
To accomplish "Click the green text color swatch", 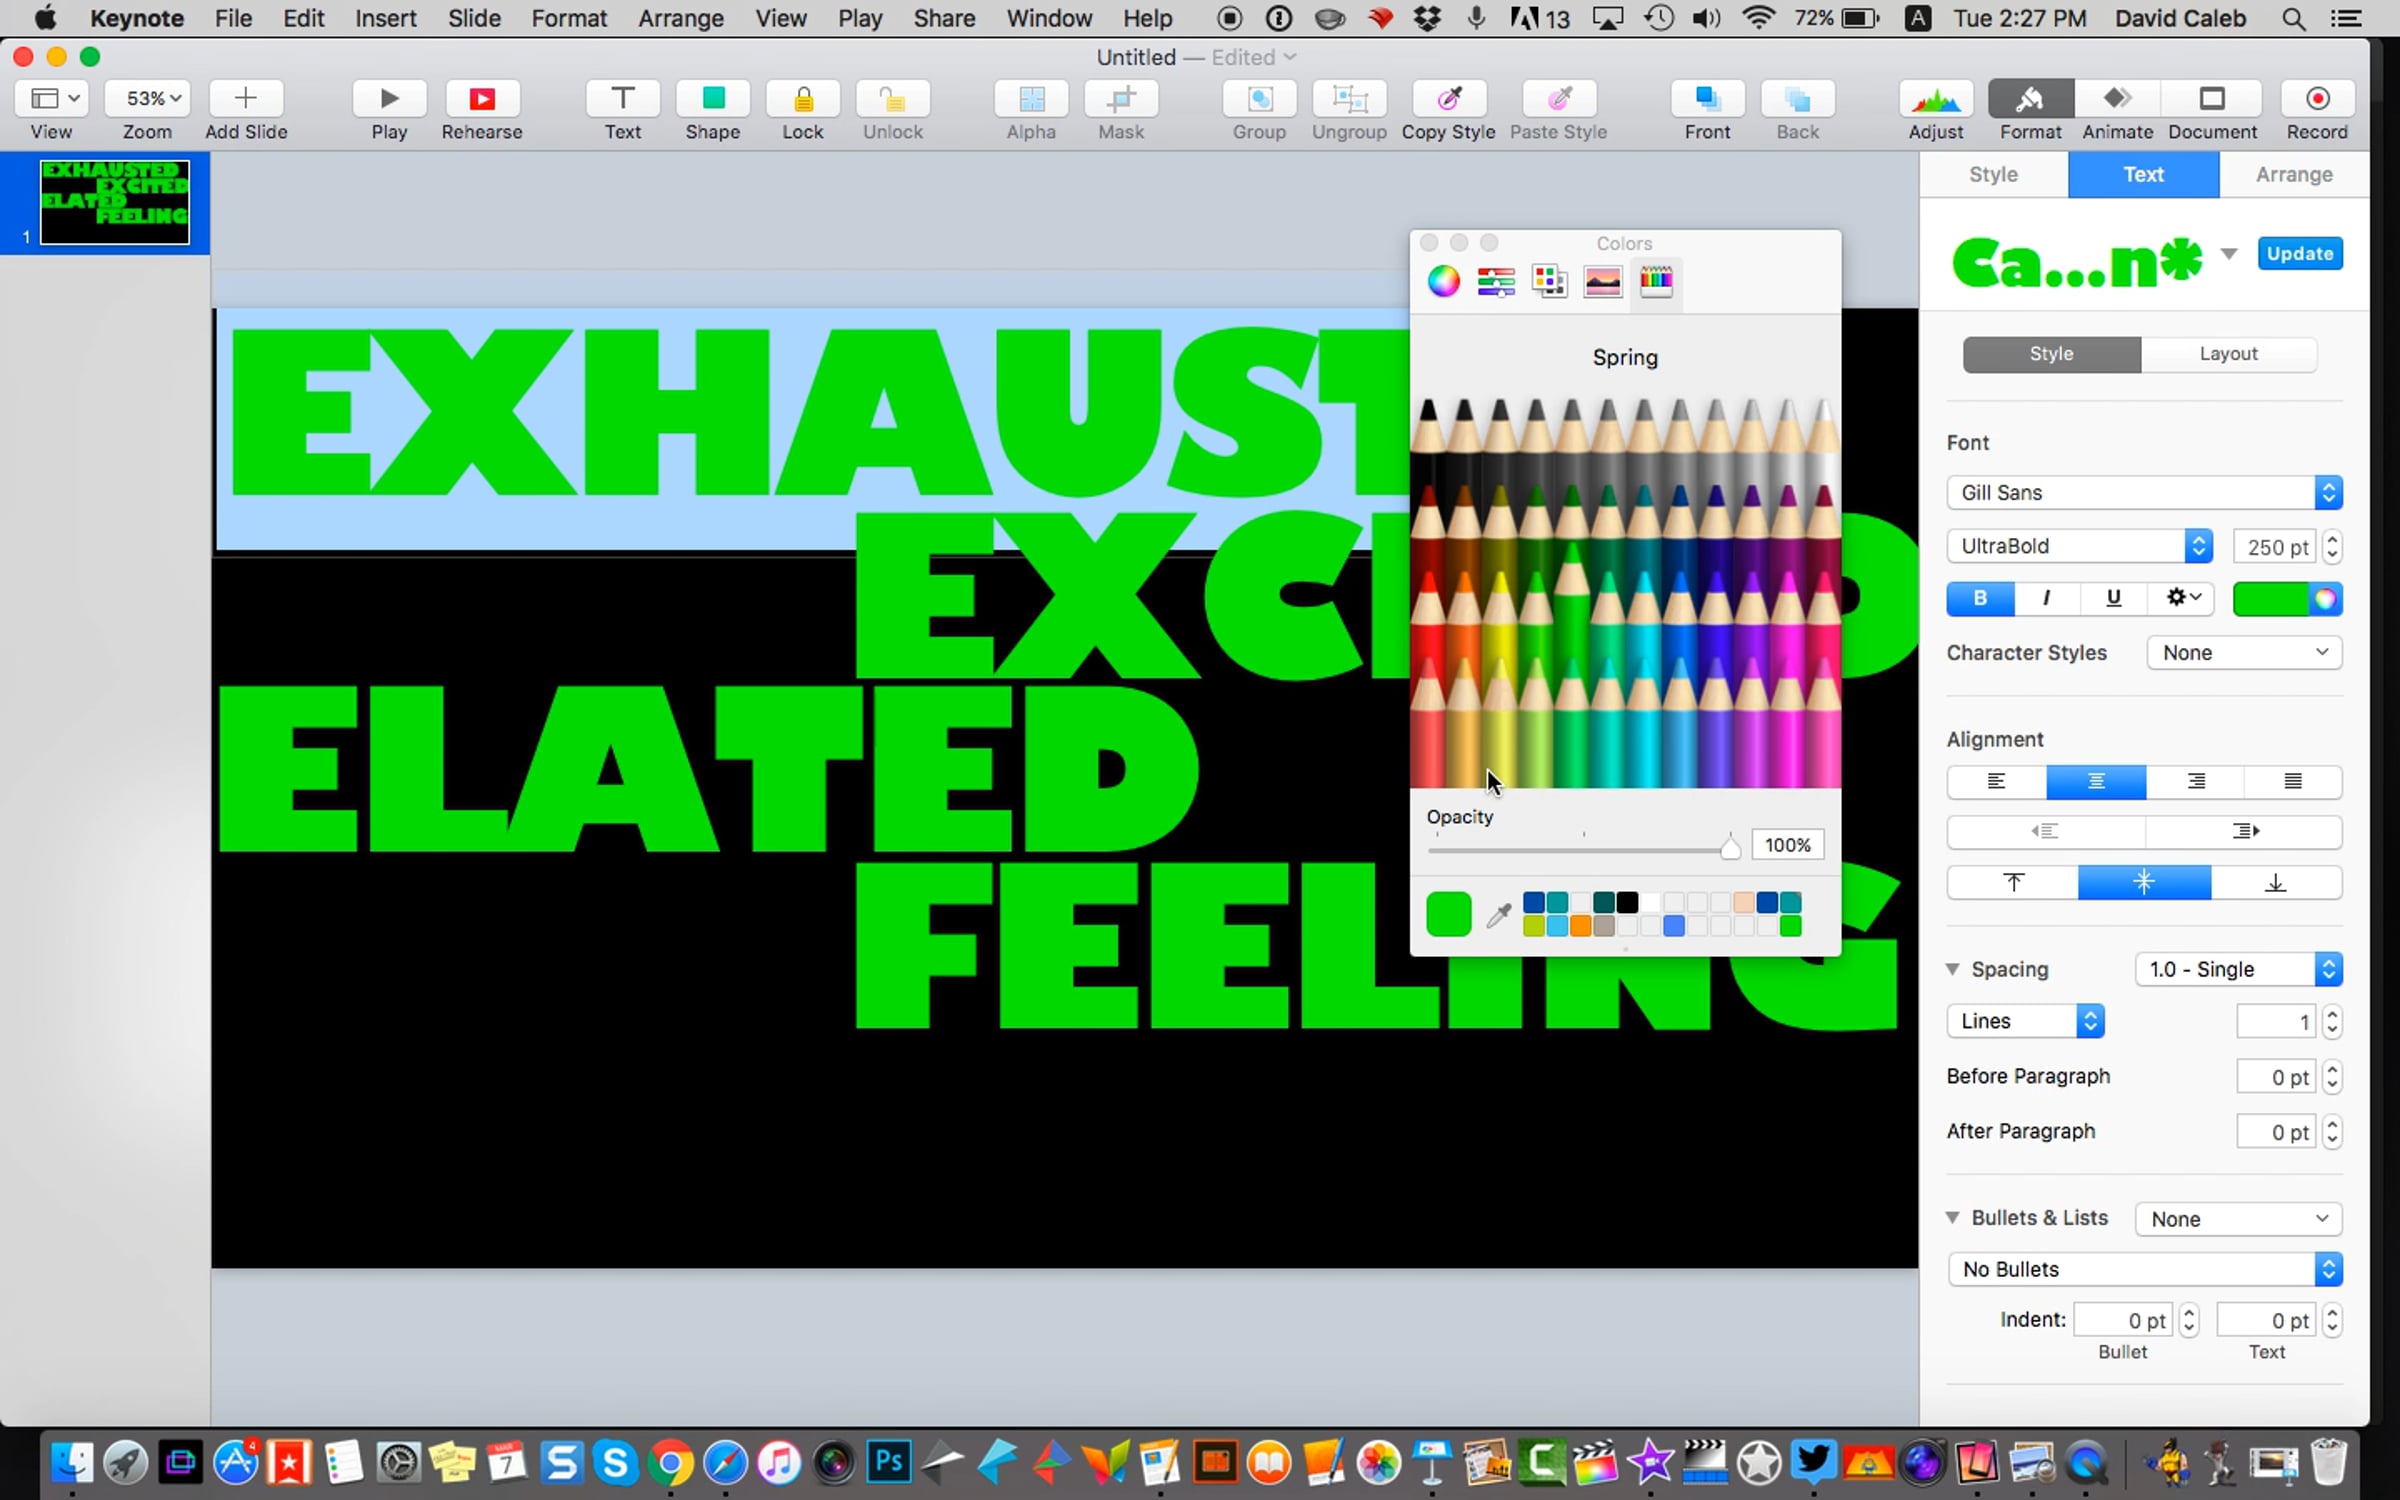I will point(2270,598).
